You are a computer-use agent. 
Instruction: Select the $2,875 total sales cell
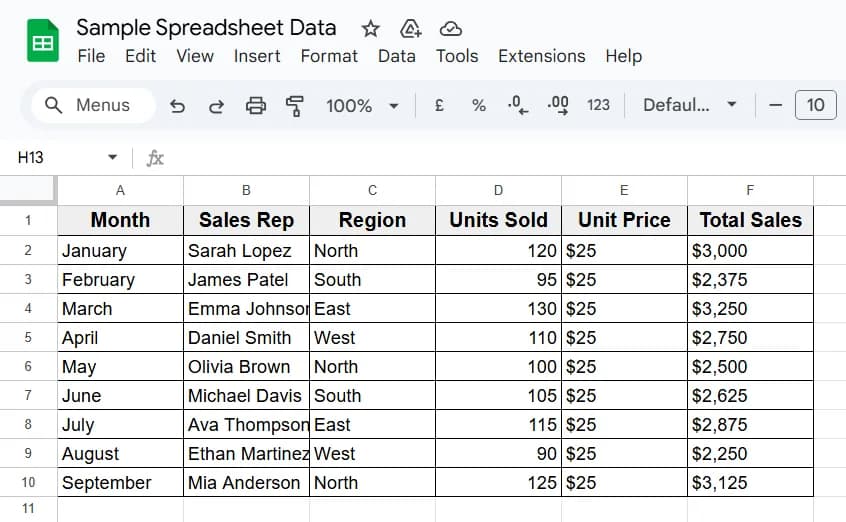[750, 424]
